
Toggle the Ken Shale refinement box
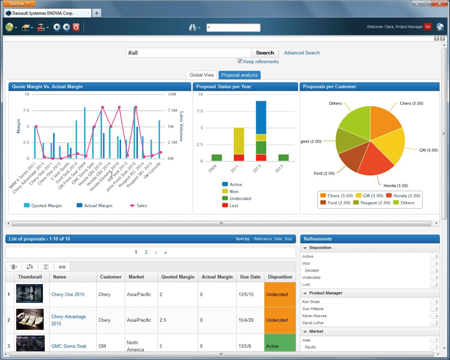(x=434, y=302)
